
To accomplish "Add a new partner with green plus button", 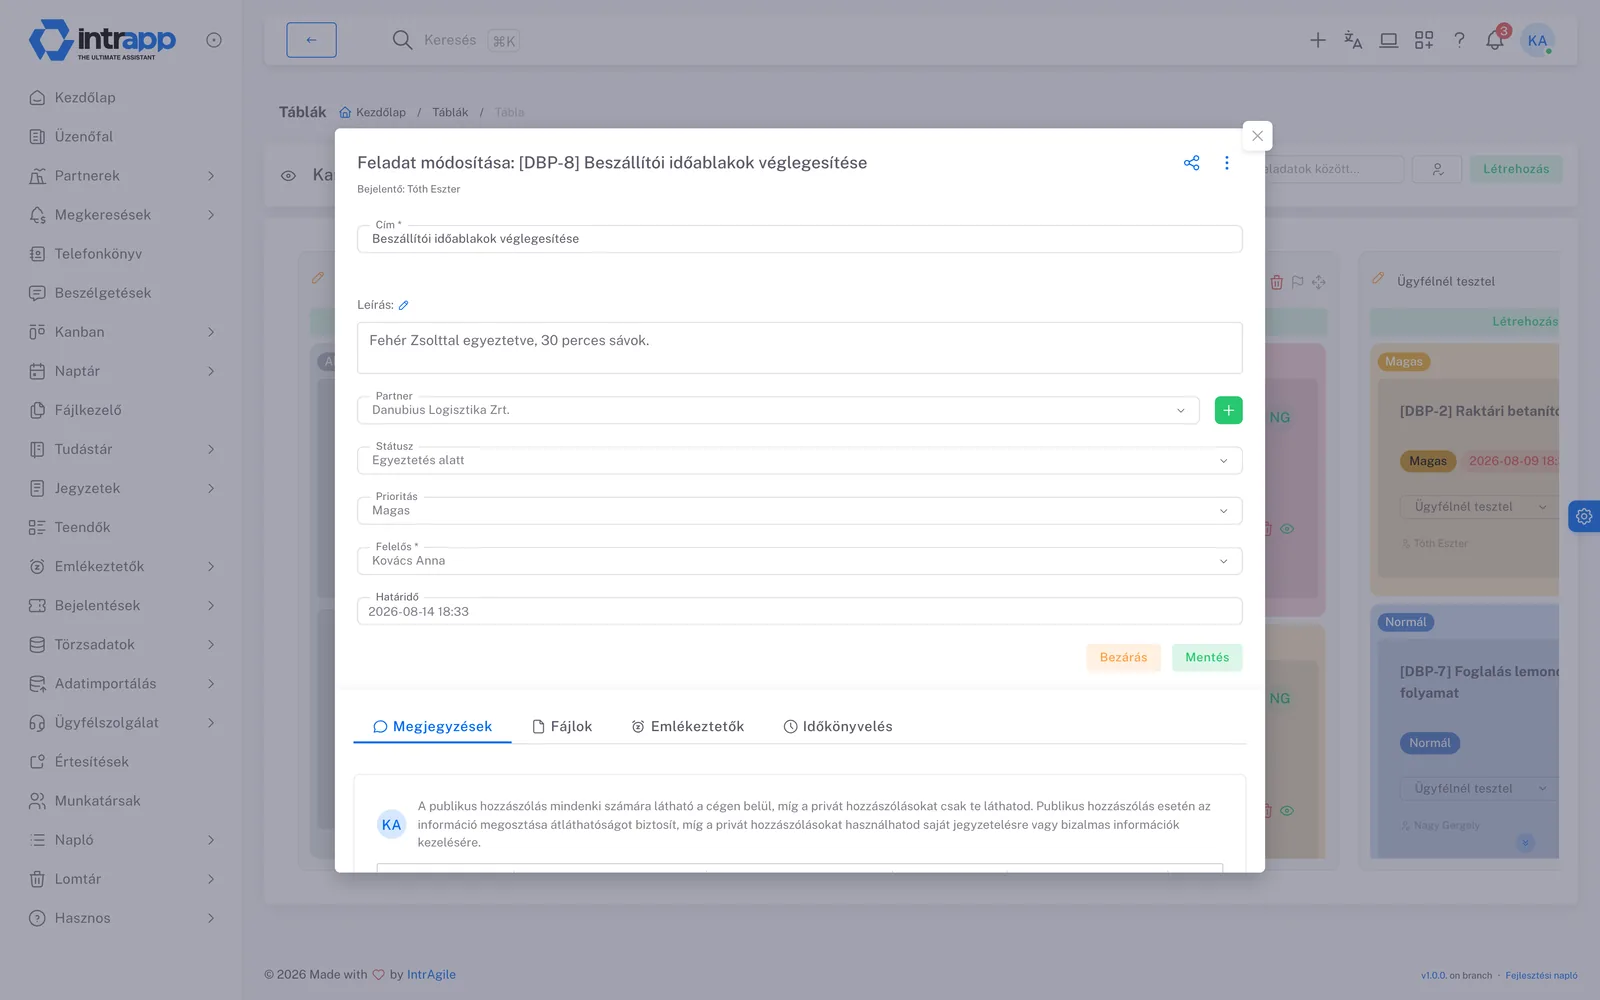I will click(x=1228, y=410).
